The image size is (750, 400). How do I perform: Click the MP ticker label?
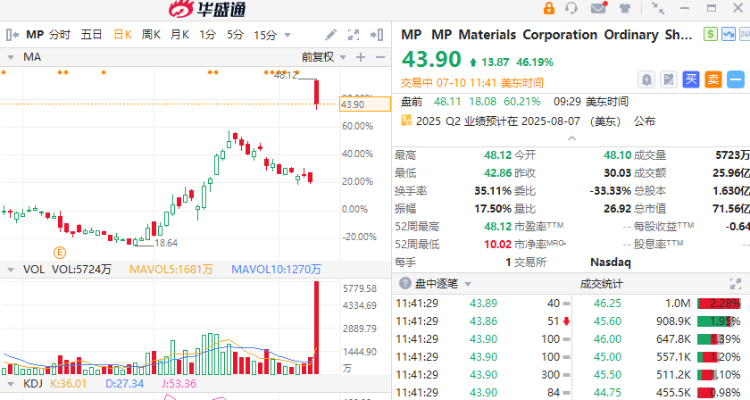(35, 35)
